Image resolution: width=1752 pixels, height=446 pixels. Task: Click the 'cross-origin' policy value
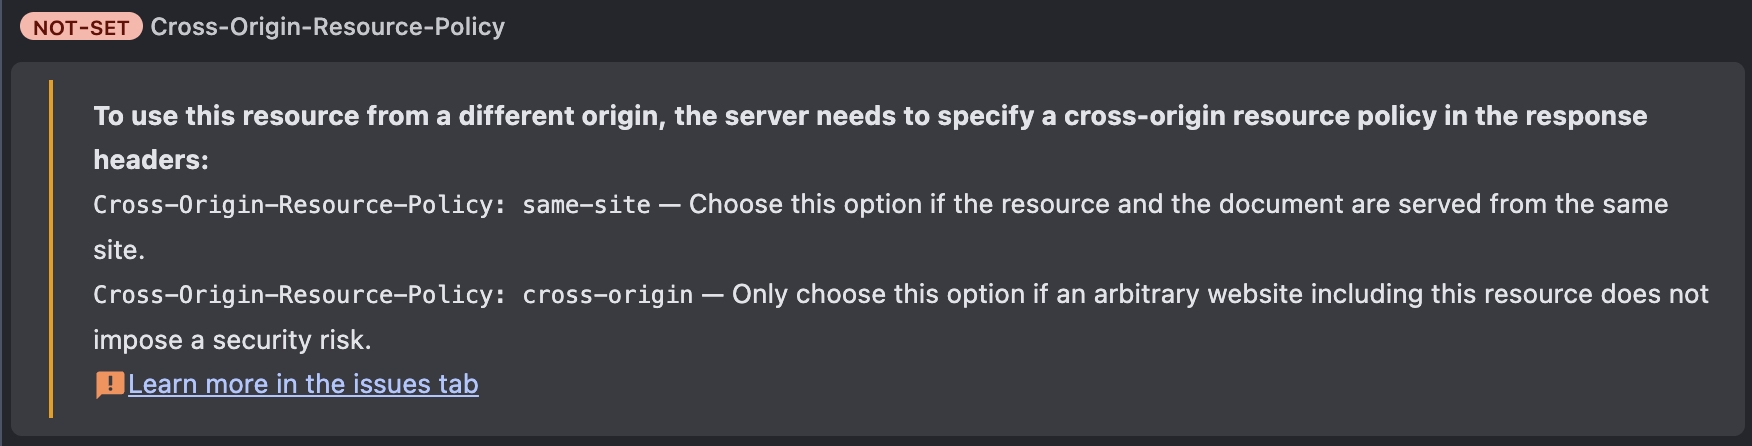(607, 295)
